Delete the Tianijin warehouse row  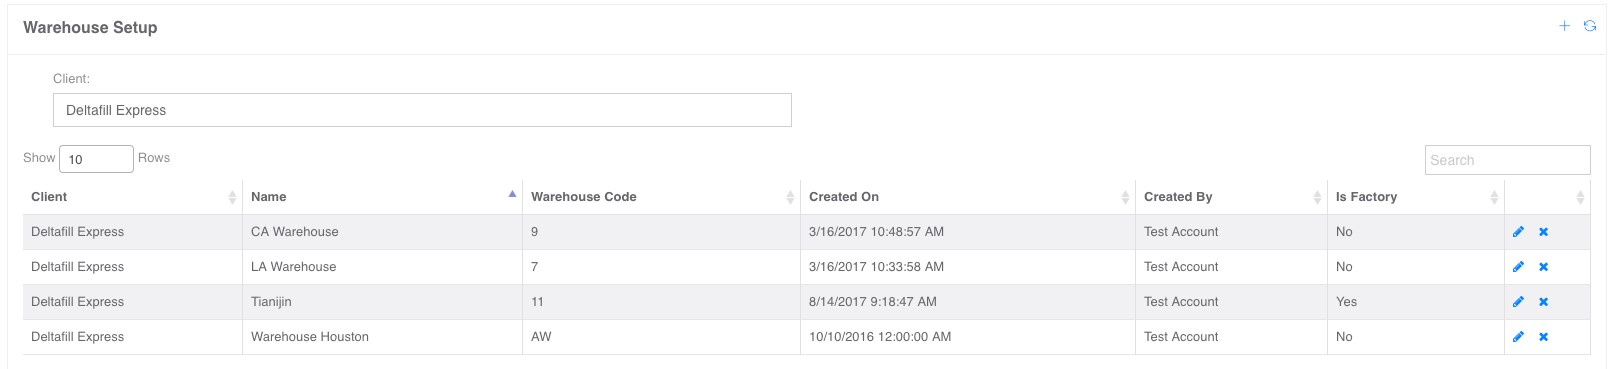(x=1543, y=302)
